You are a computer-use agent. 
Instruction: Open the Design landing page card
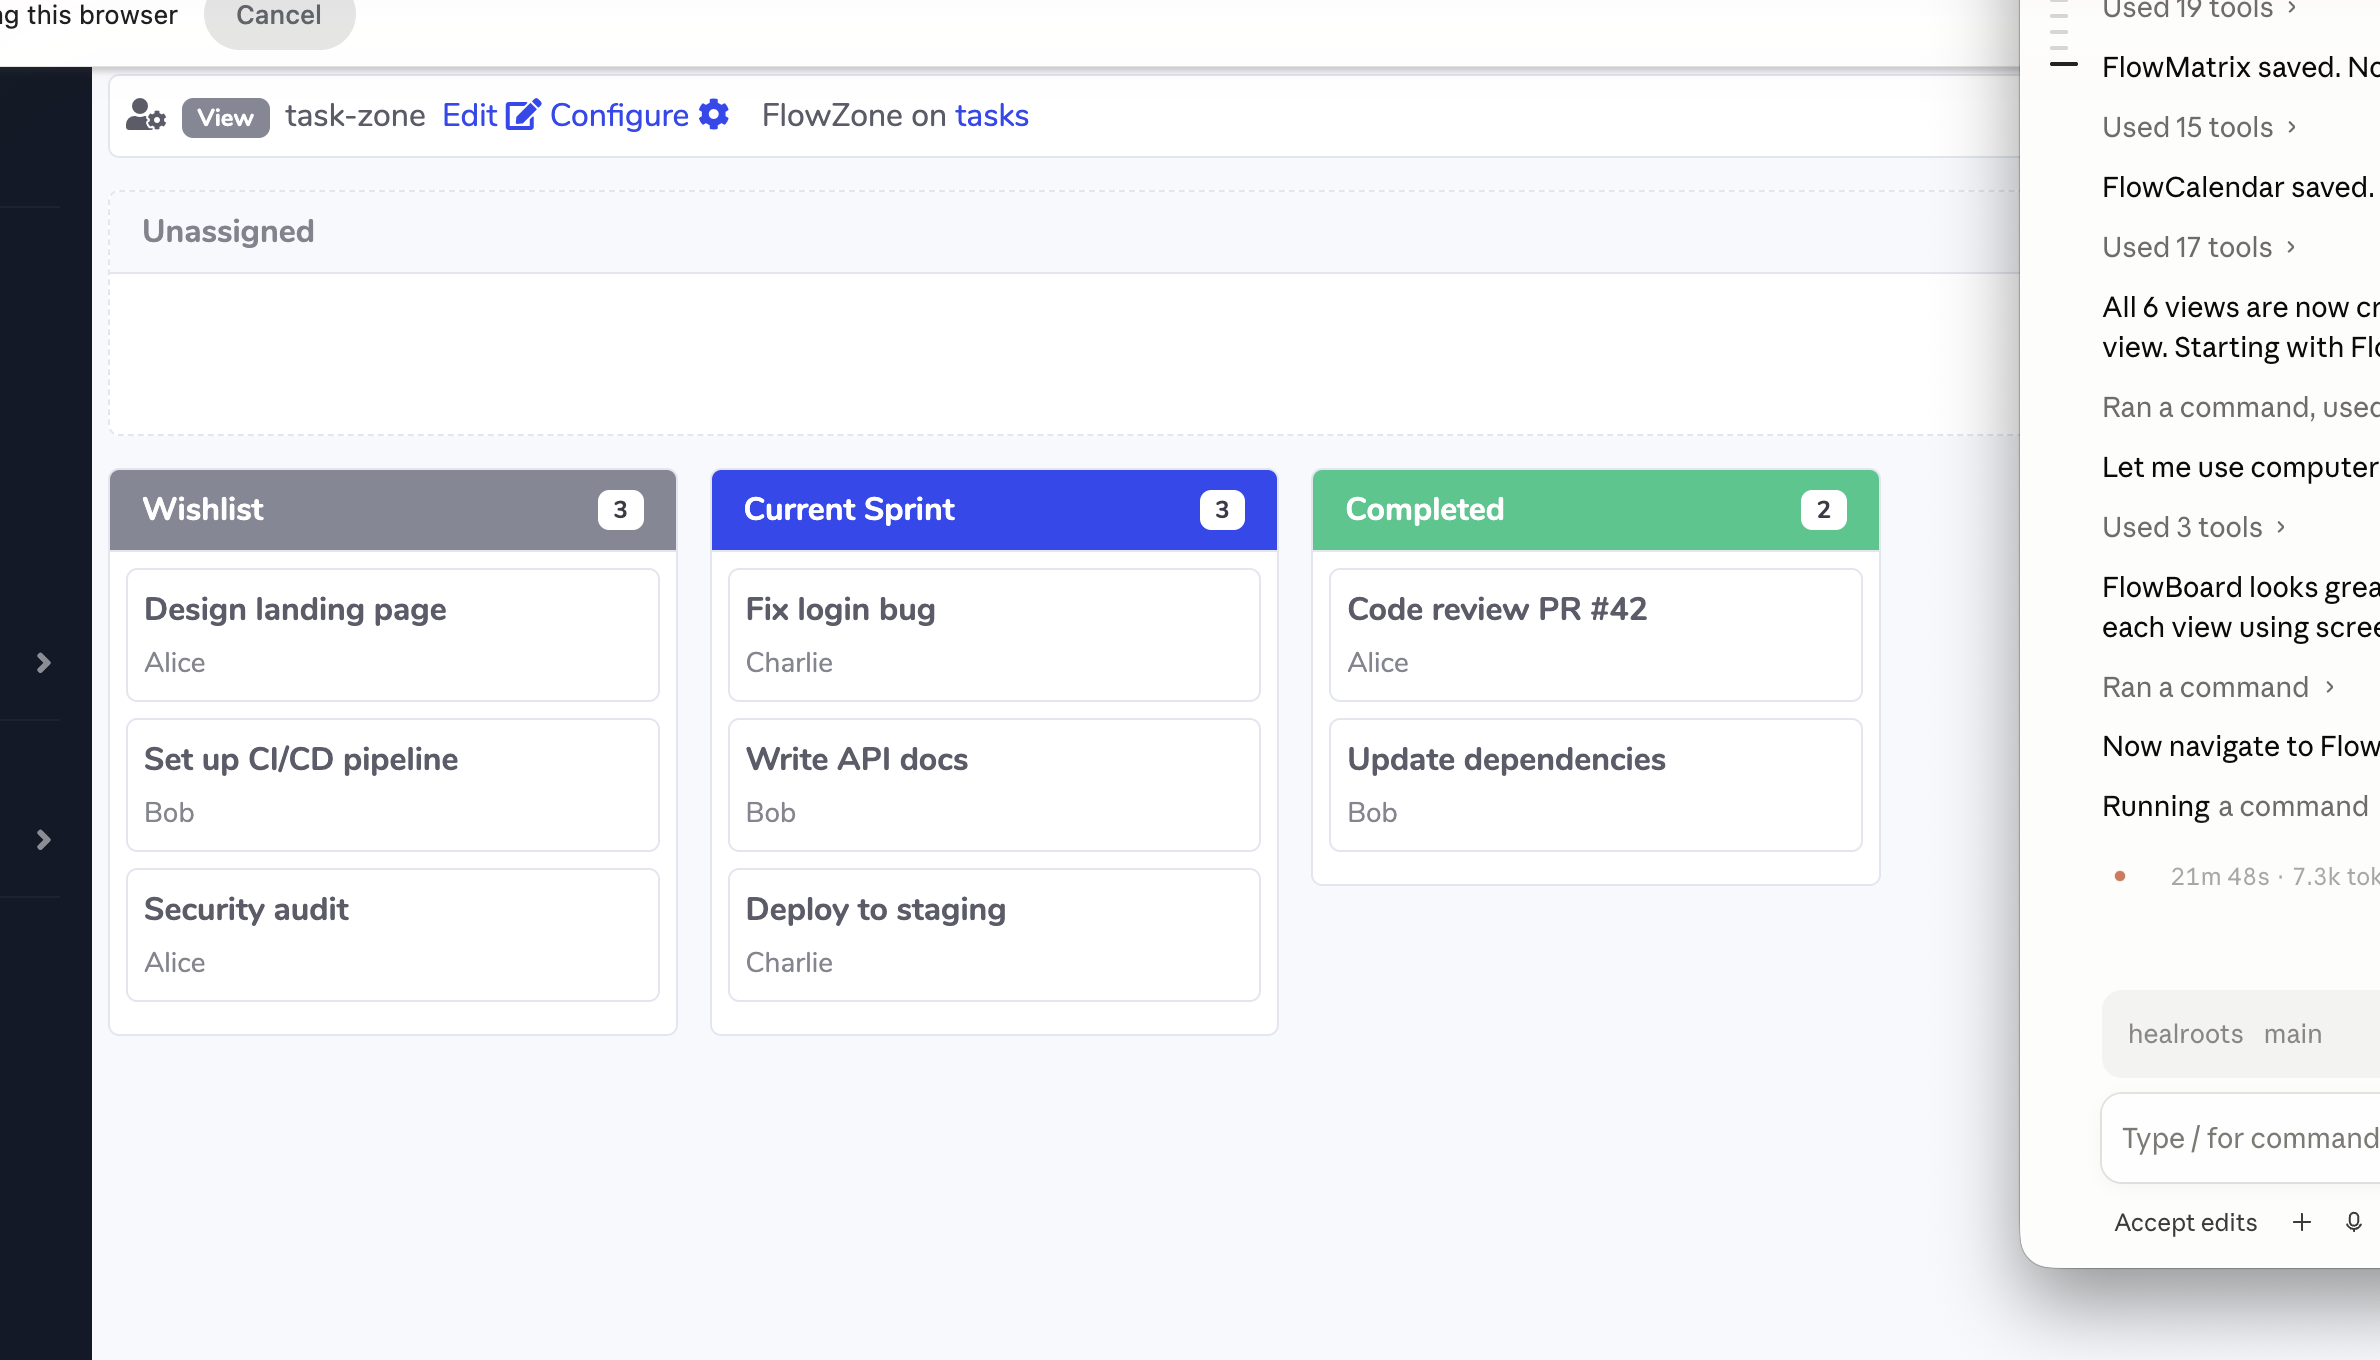point(393,635)
